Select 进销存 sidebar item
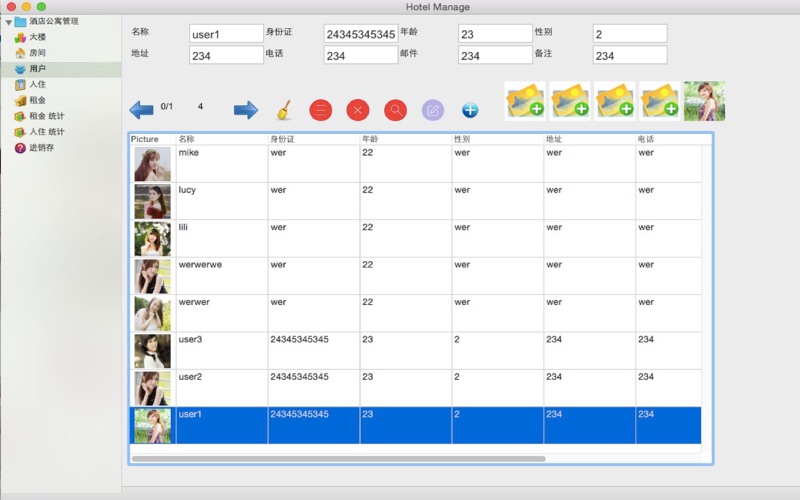 tap(40, 148)
